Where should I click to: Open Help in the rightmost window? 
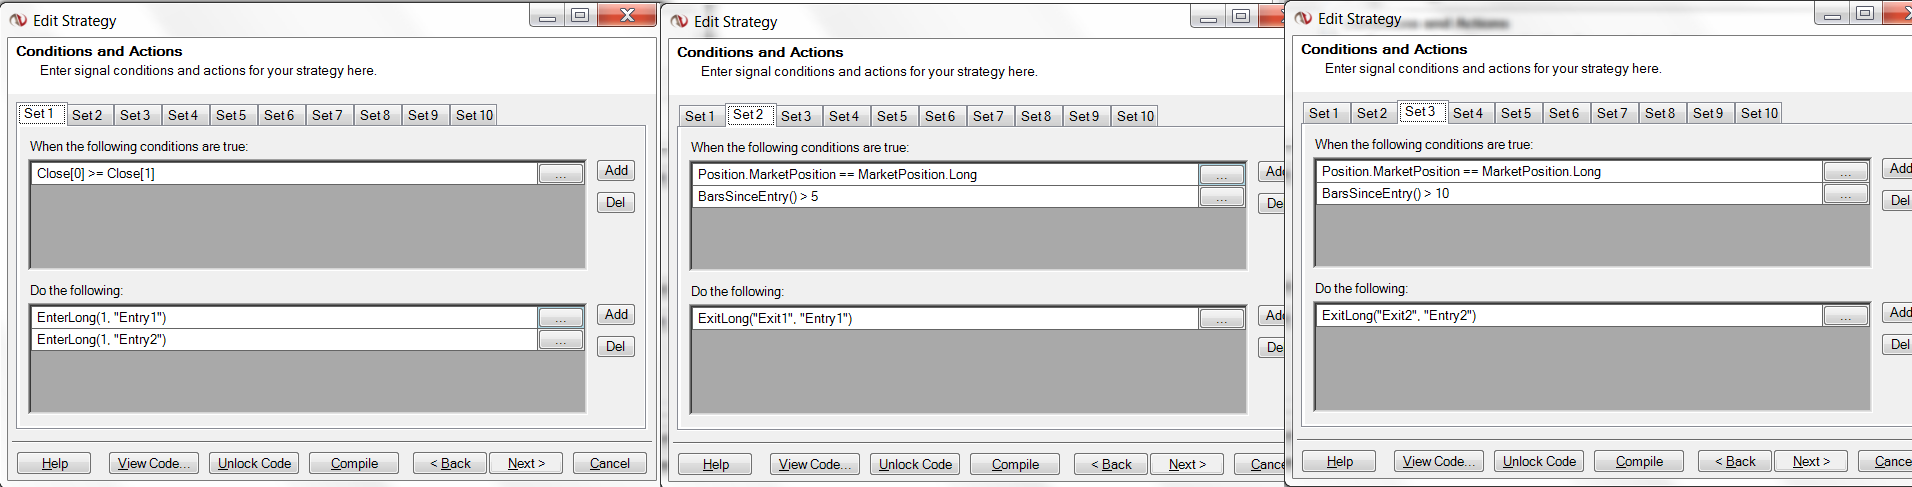click(x=1339, y=461)
